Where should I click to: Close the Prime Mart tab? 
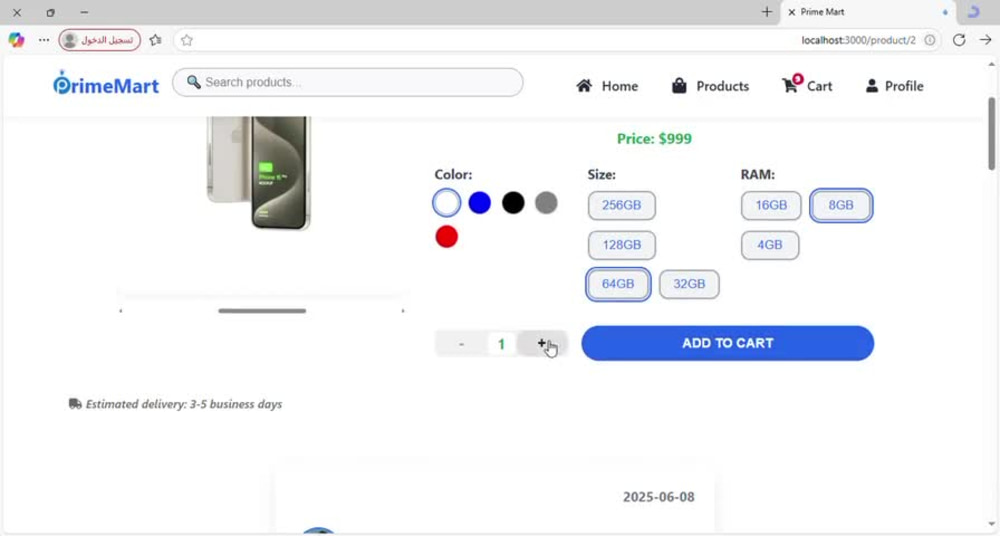pos(791,12)
